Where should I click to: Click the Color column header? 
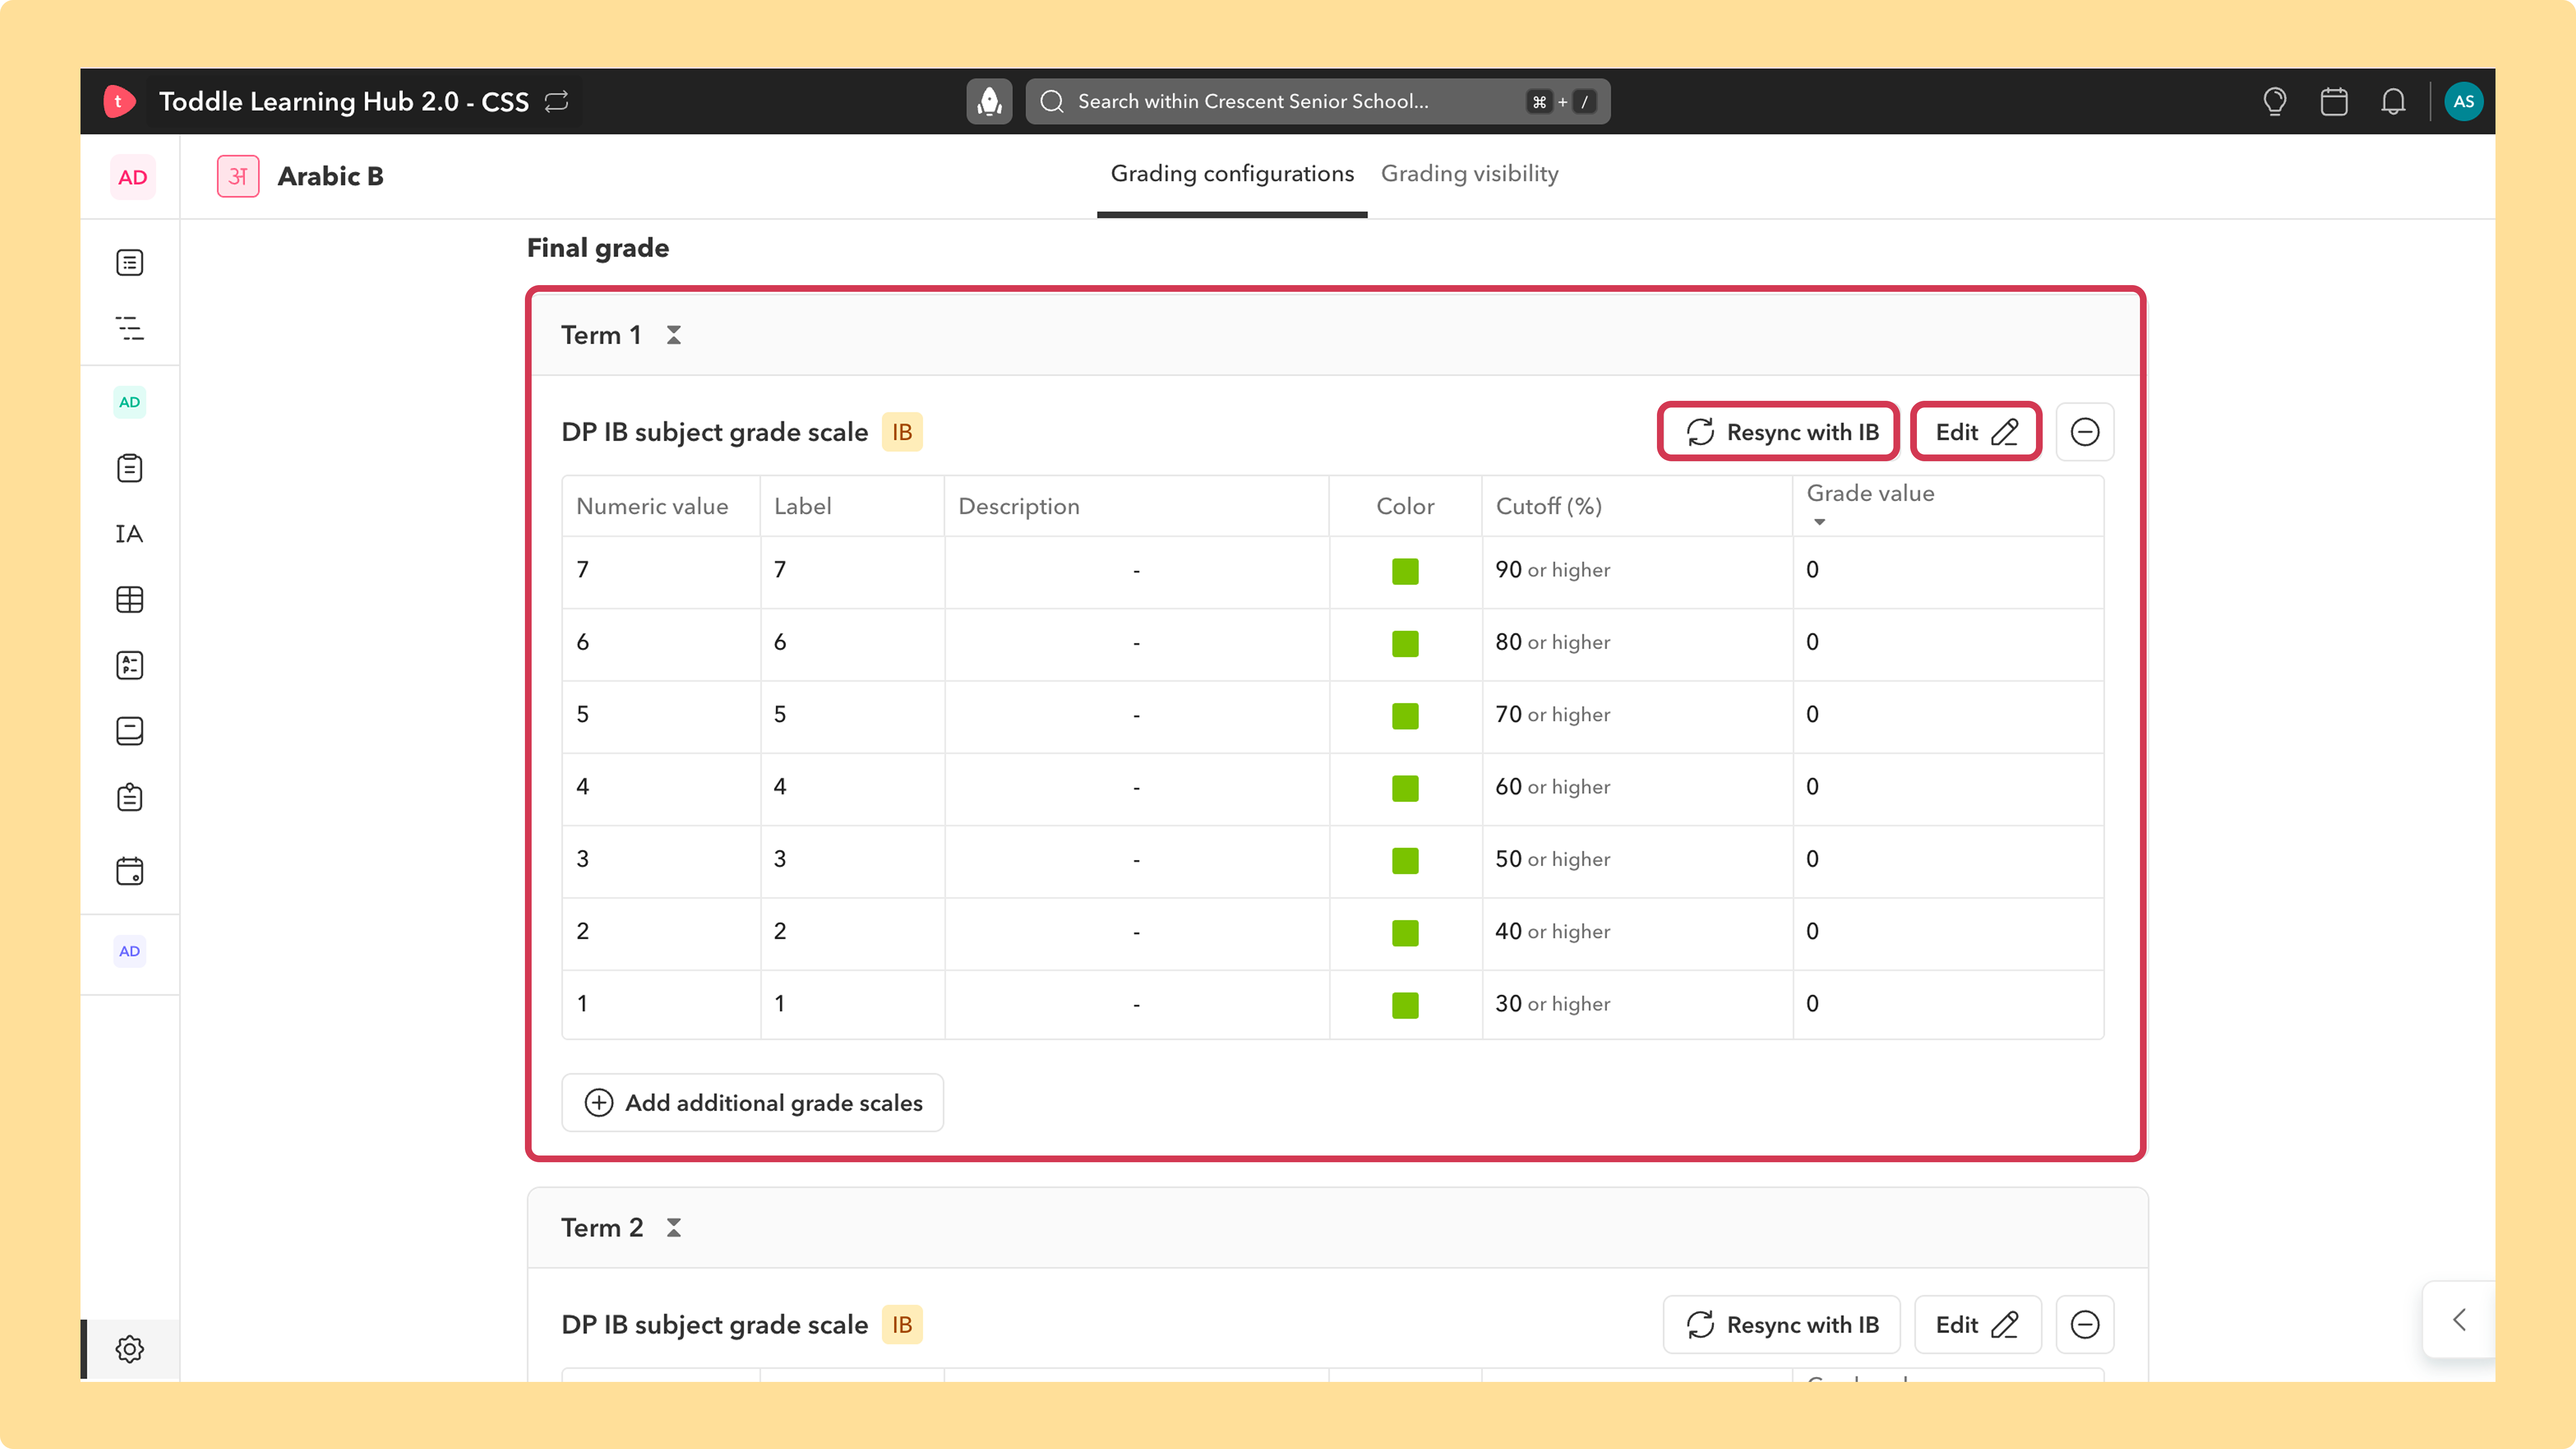[1405, 507]
